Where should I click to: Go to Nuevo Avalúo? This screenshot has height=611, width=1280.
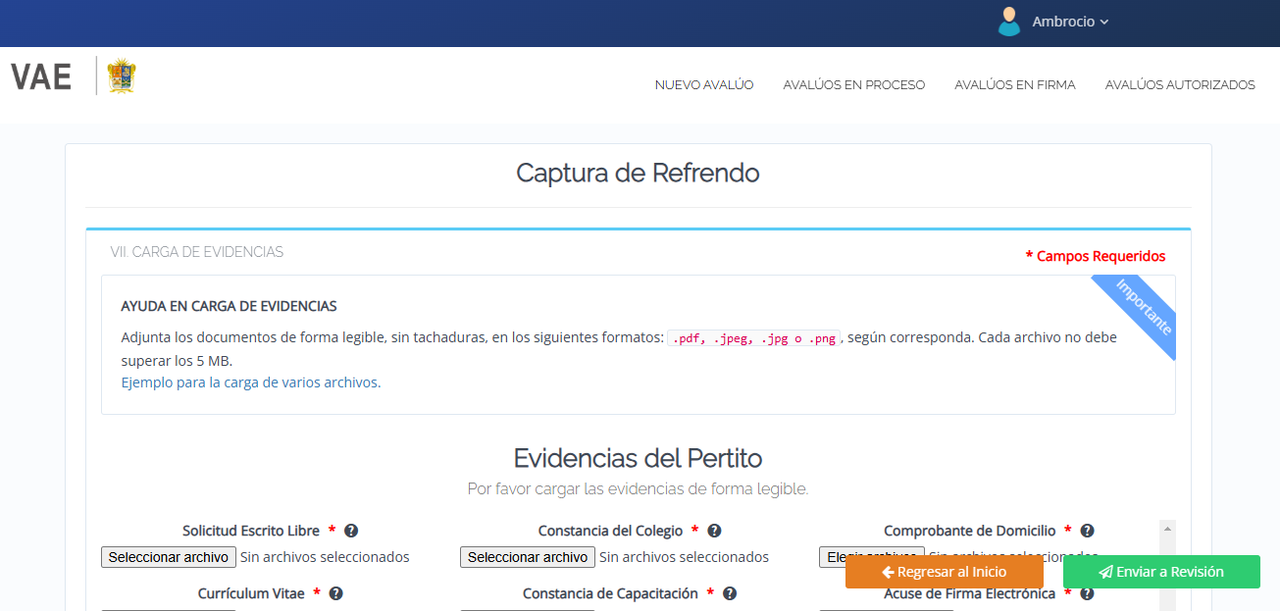click(x=704, y=85)
